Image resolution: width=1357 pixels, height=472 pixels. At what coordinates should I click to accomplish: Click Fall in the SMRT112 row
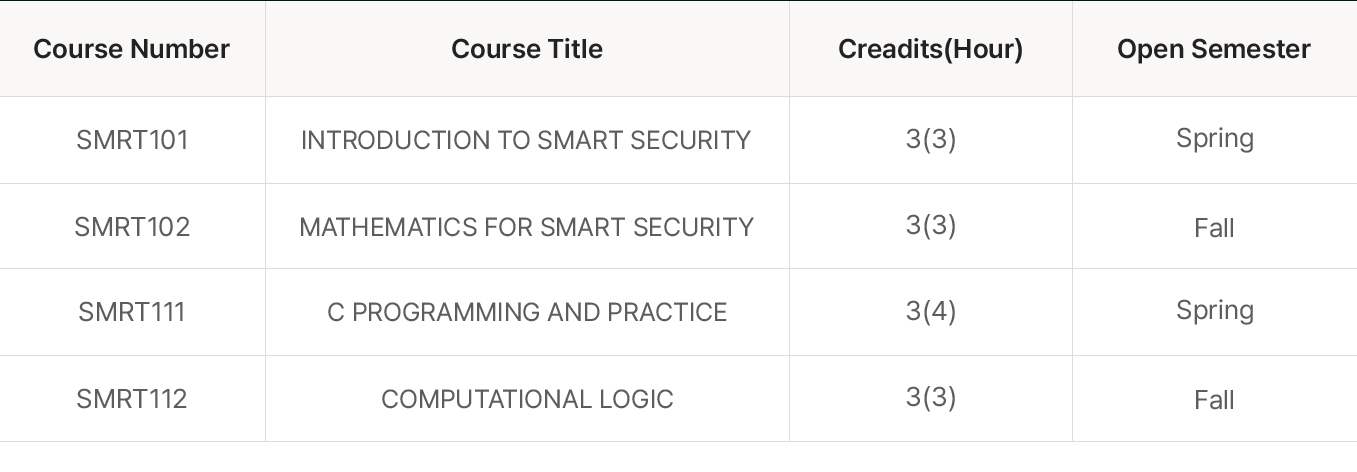click(1214, 400)
